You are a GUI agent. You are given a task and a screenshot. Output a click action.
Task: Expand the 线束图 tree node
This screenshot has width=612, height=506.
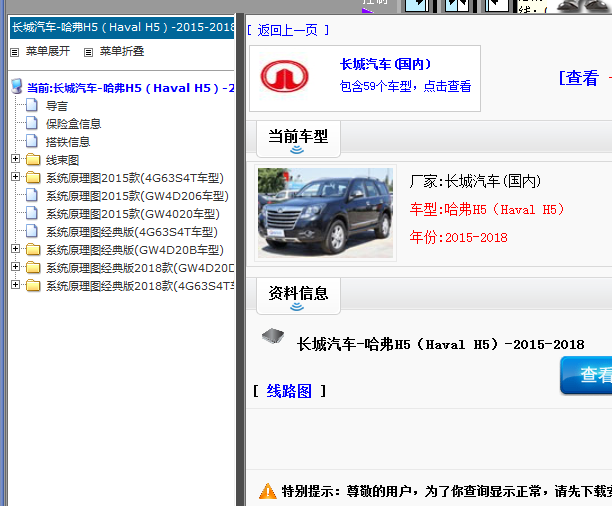point(15,159)
